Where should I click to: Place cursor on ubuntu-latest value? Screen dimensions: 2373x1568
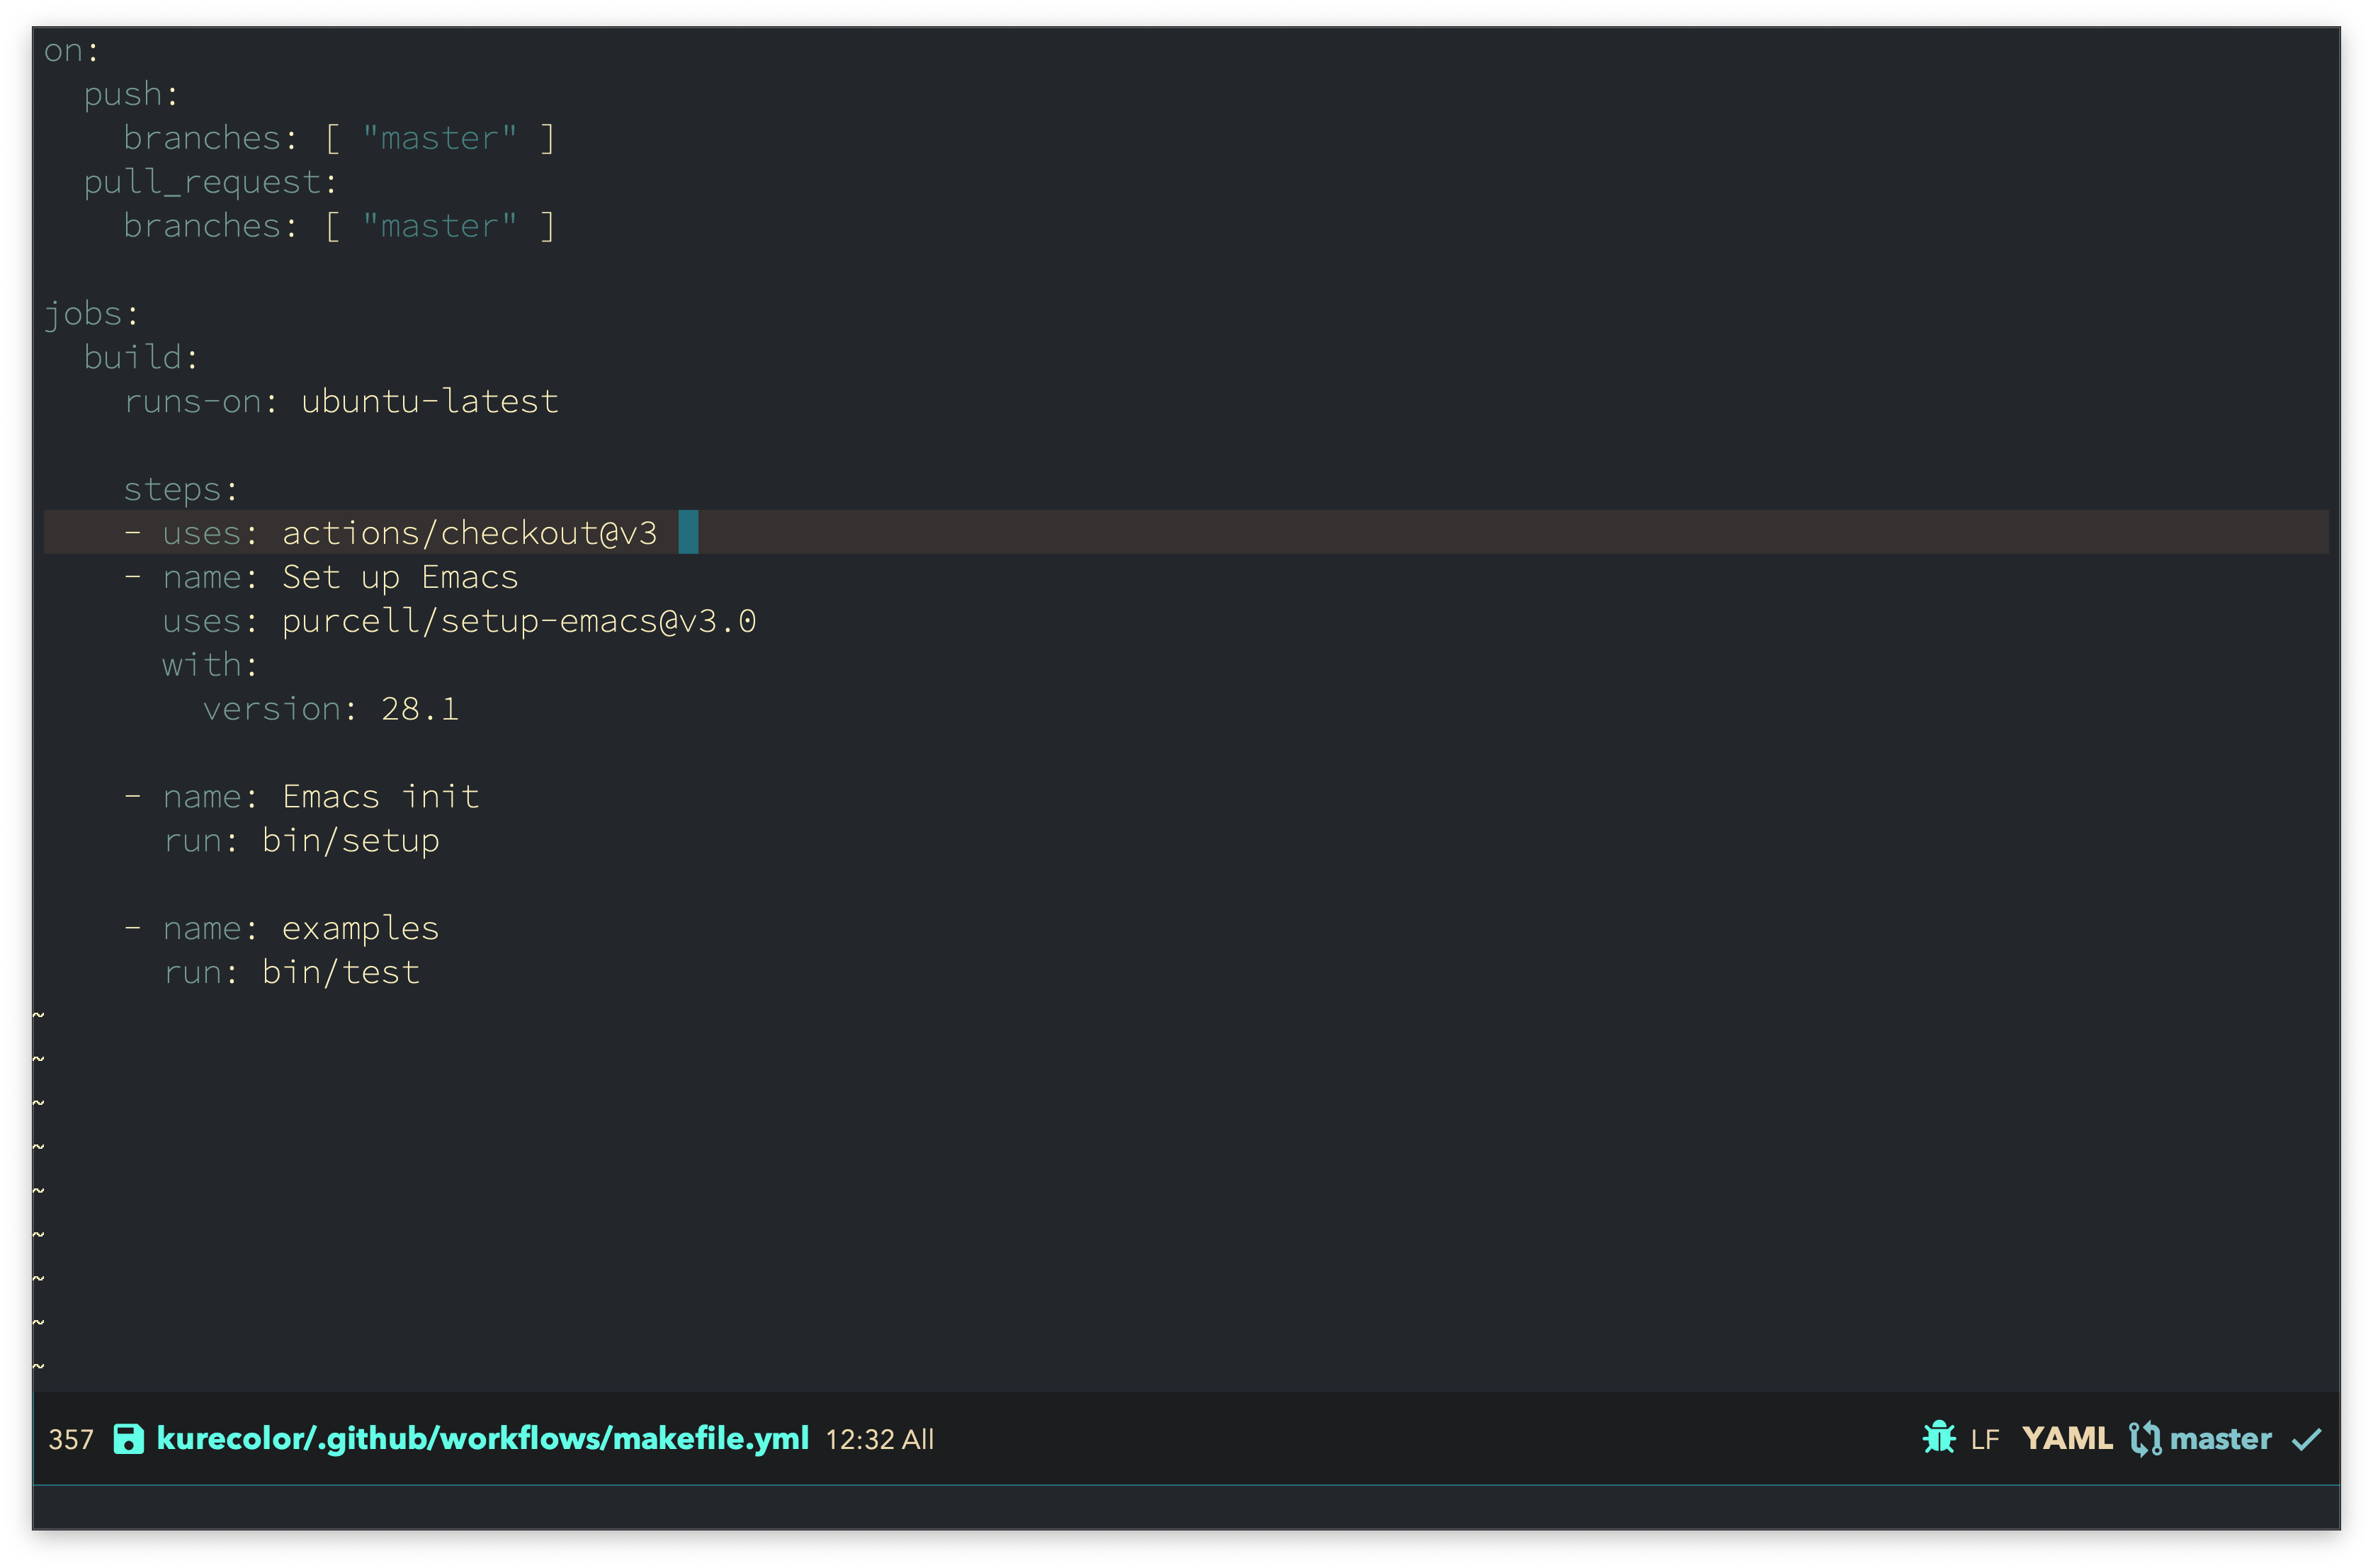pos(429,401)
